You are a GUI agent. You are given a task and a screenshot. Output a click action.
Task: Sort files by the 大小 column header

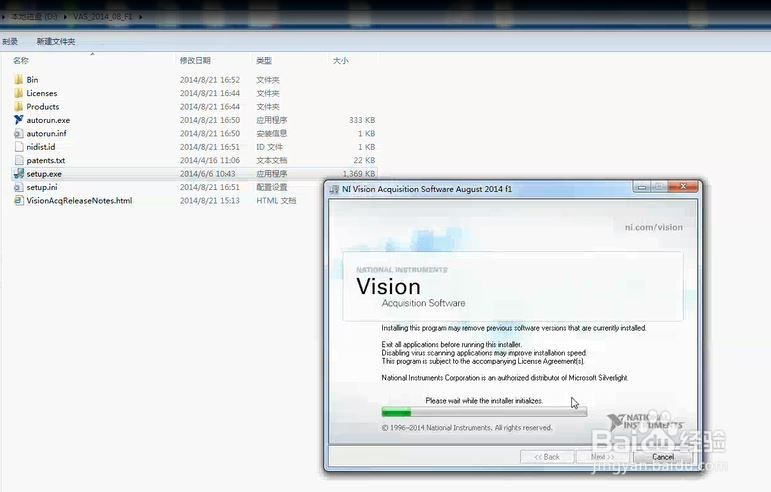point(341,60)
